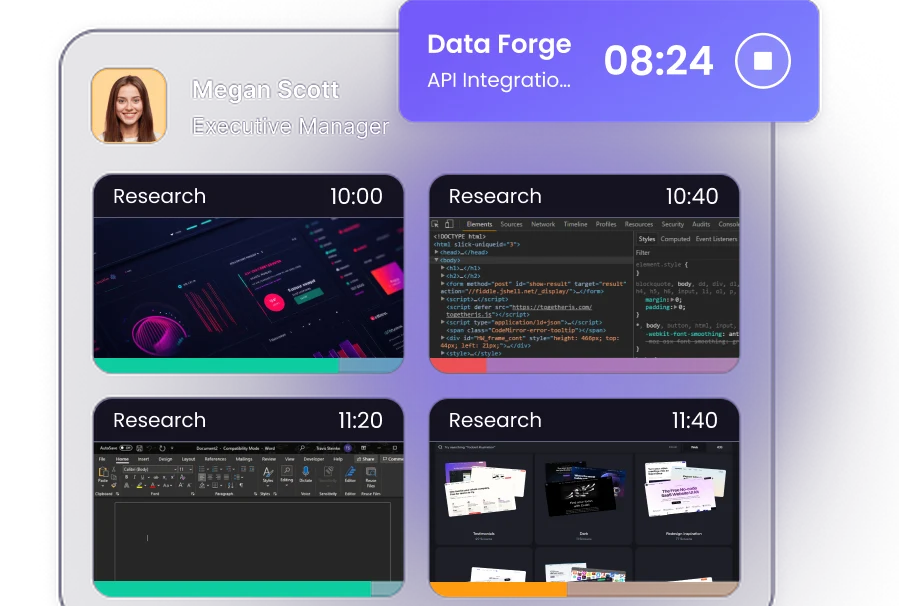Screen dimensions: 899x606
Task: Expand the head node in DOM tree
Action: [x=436, y=252]
